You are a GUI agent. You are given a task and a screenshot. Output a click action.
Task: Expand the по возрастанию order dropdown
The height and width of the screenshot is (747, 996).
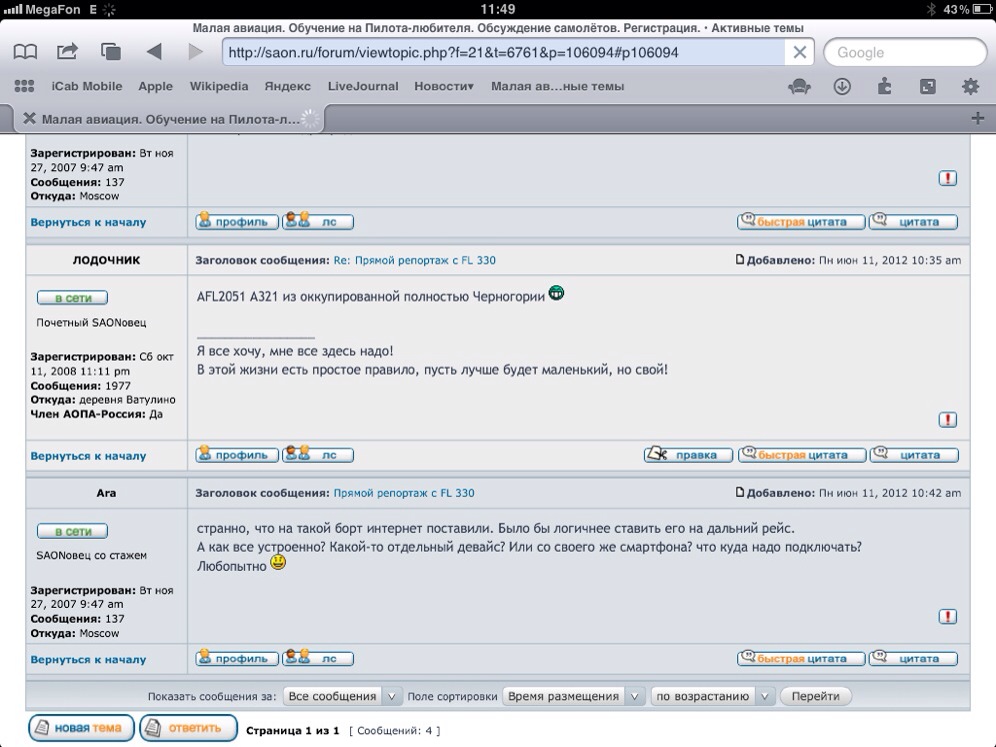pyautogui.click(x=713, y=696)
